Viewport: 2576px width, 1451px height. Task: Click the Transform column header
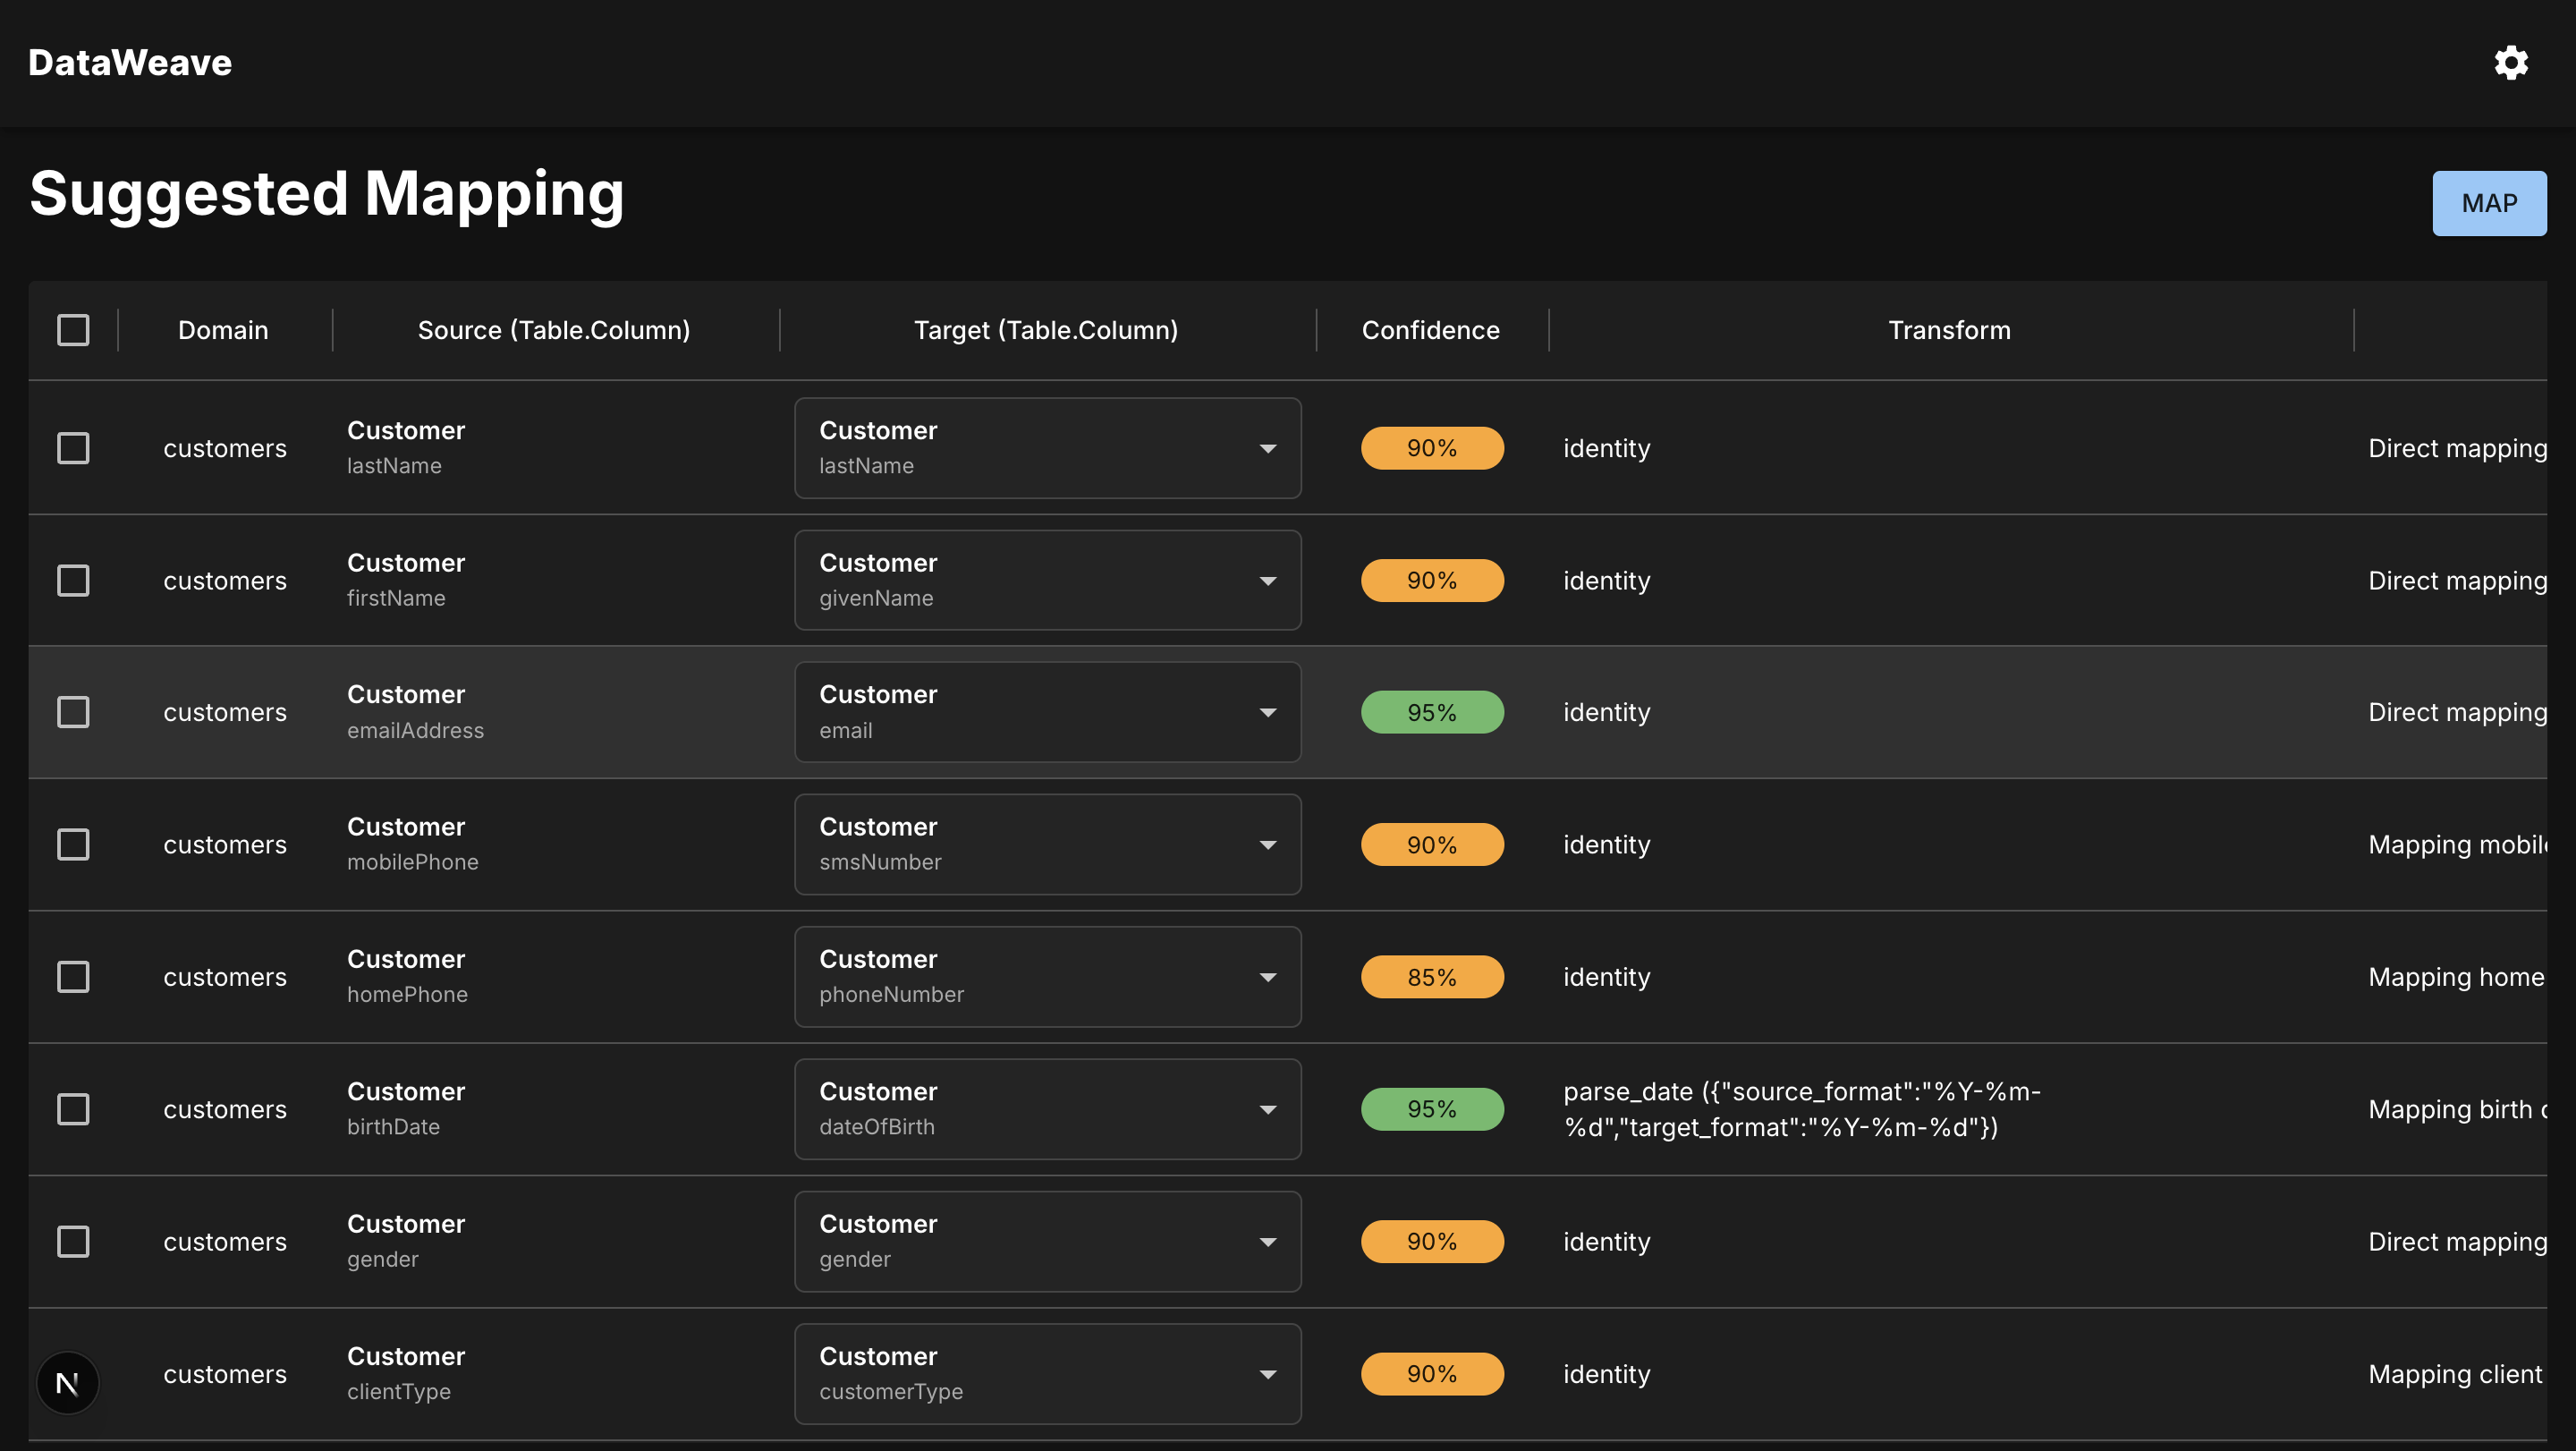(x=1948, y=330)
